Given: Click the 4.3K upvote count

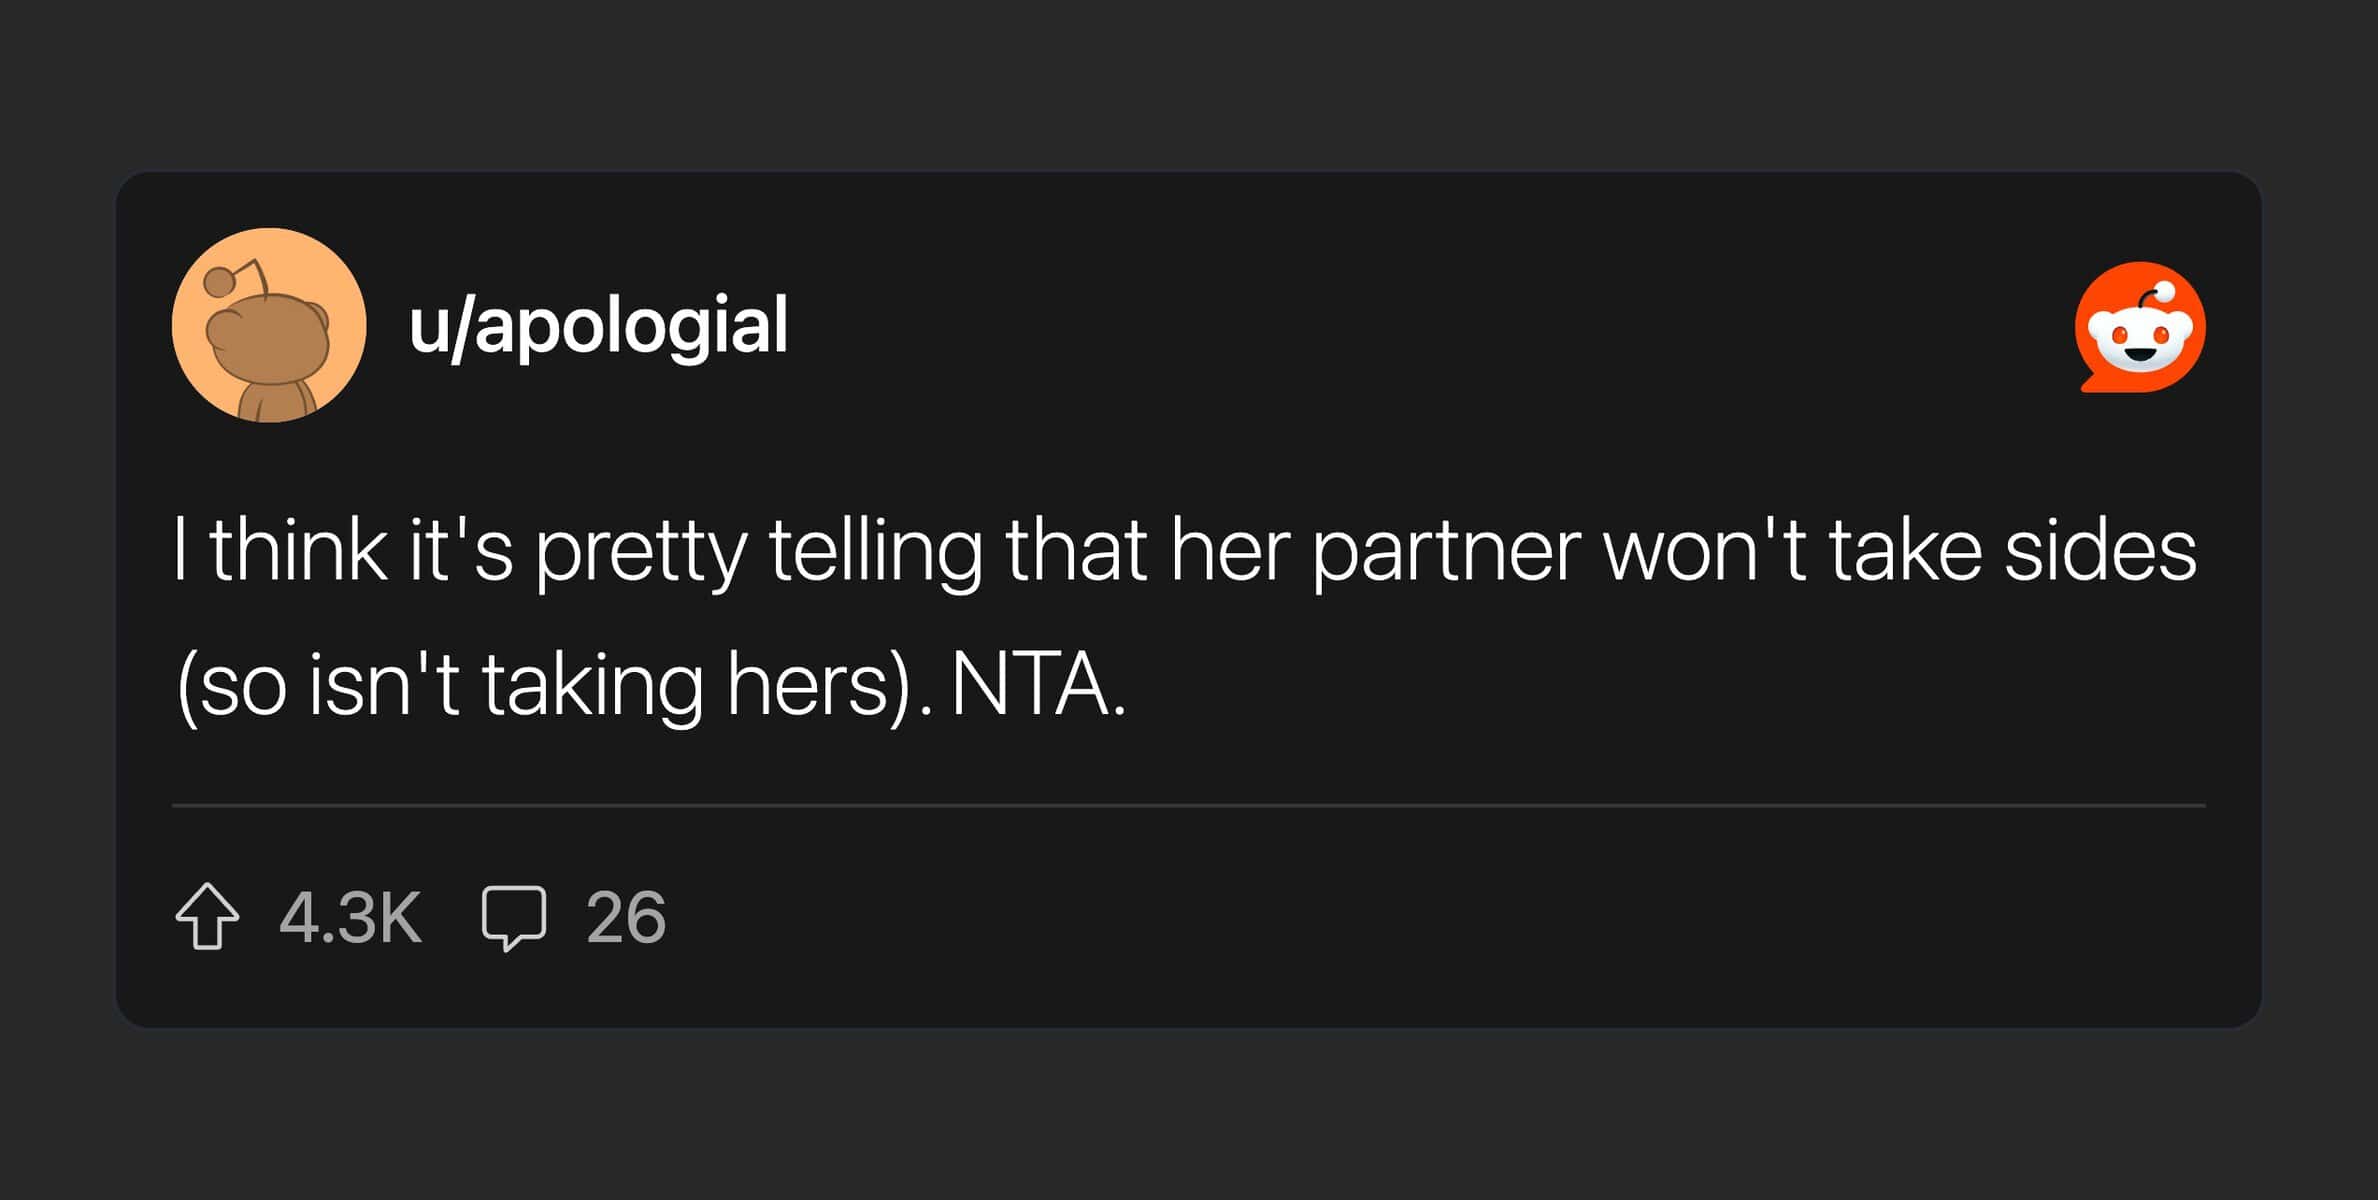Looking at the screenshot, I should click(x=350, y=917).
